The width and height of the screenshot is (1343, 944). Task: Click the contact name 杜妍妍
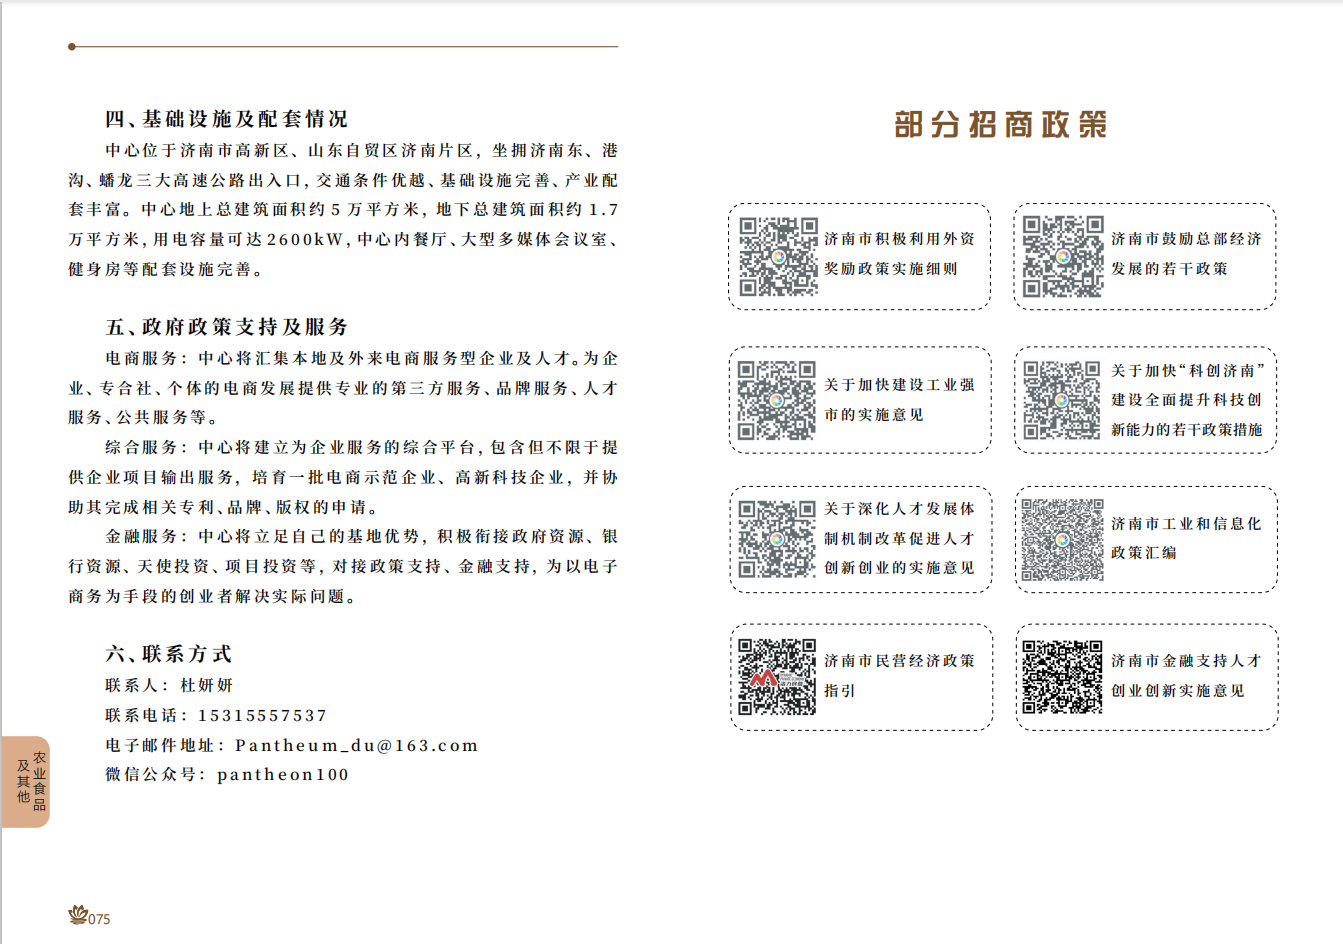(206, 685)
